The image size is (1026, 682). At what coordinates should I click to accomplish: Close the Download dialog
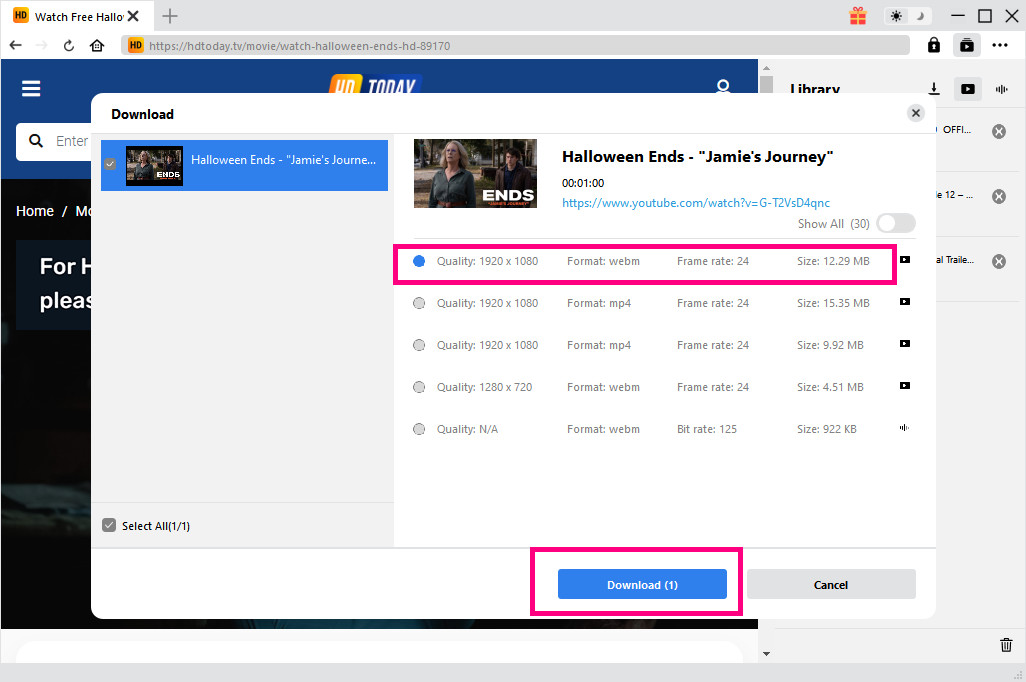coord(916,113)
